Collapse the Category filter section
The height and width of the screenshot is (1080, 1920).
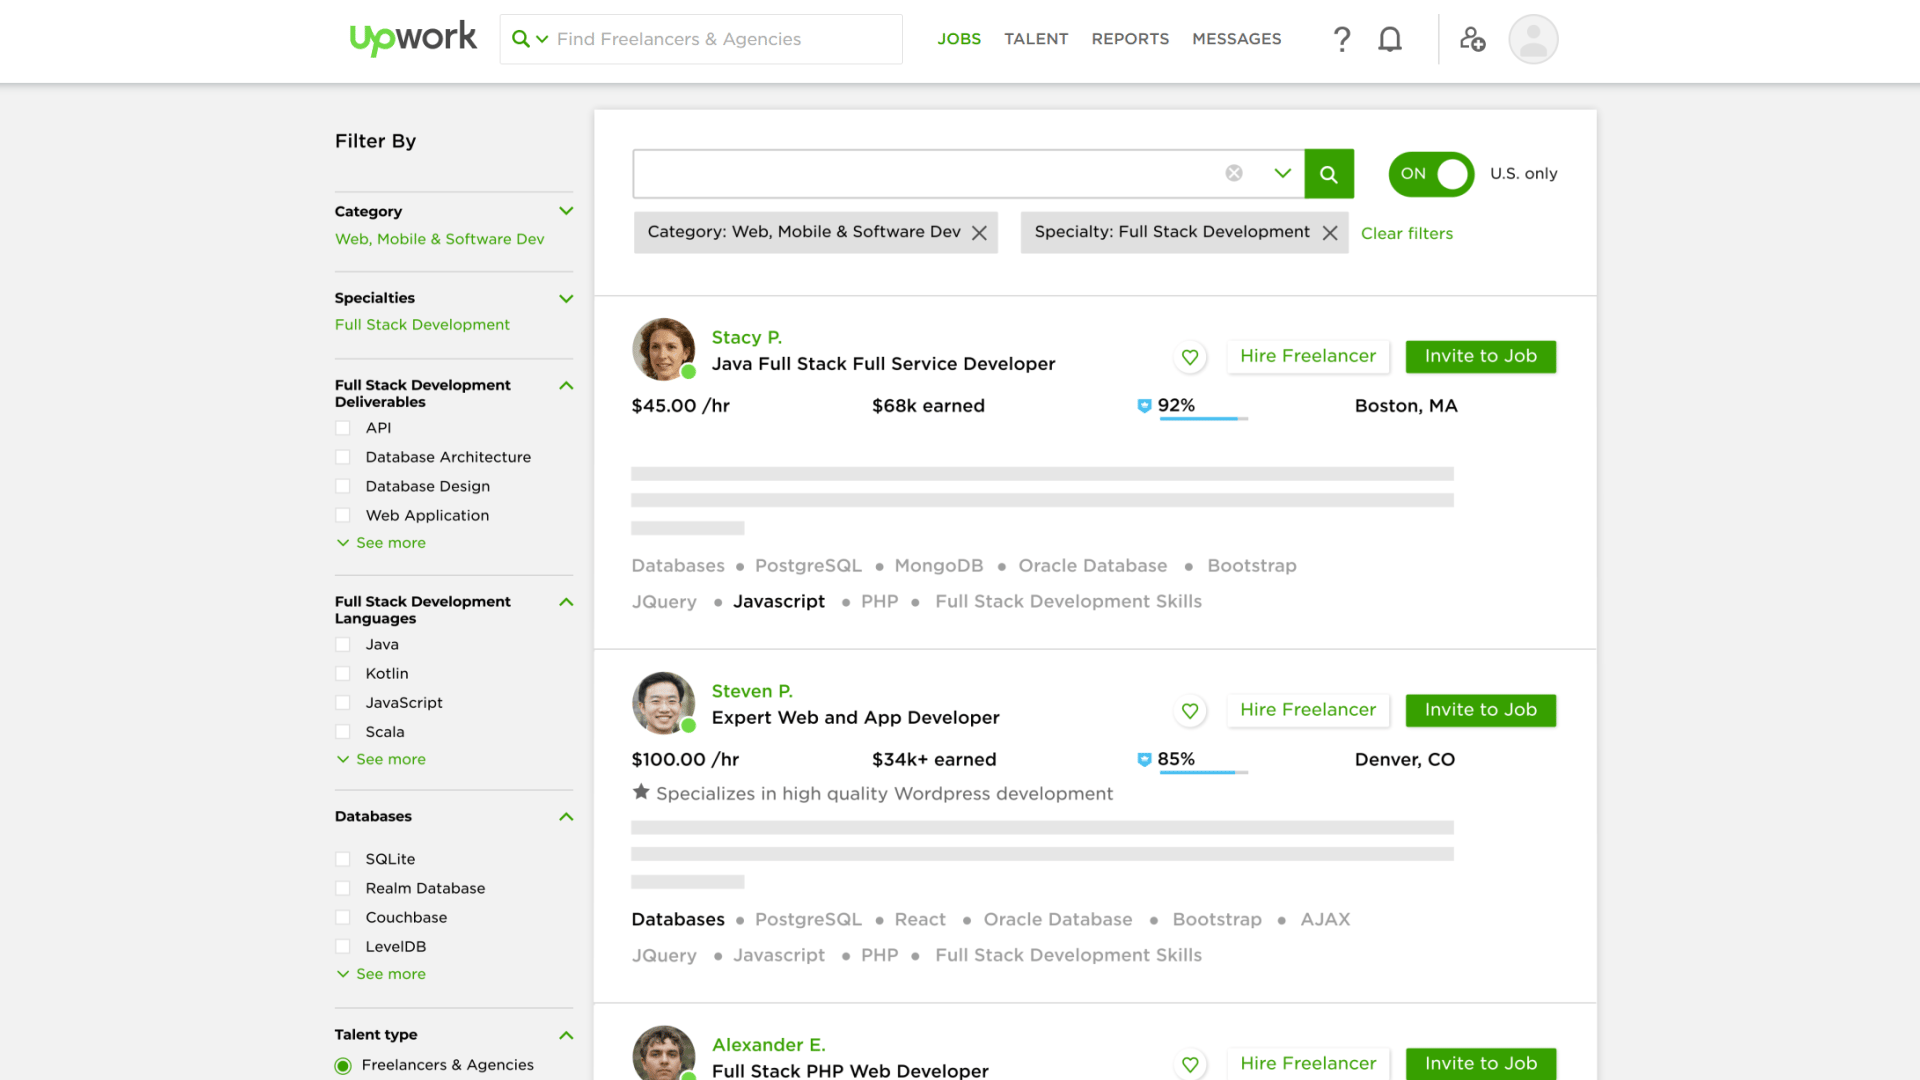click(566, 211)
